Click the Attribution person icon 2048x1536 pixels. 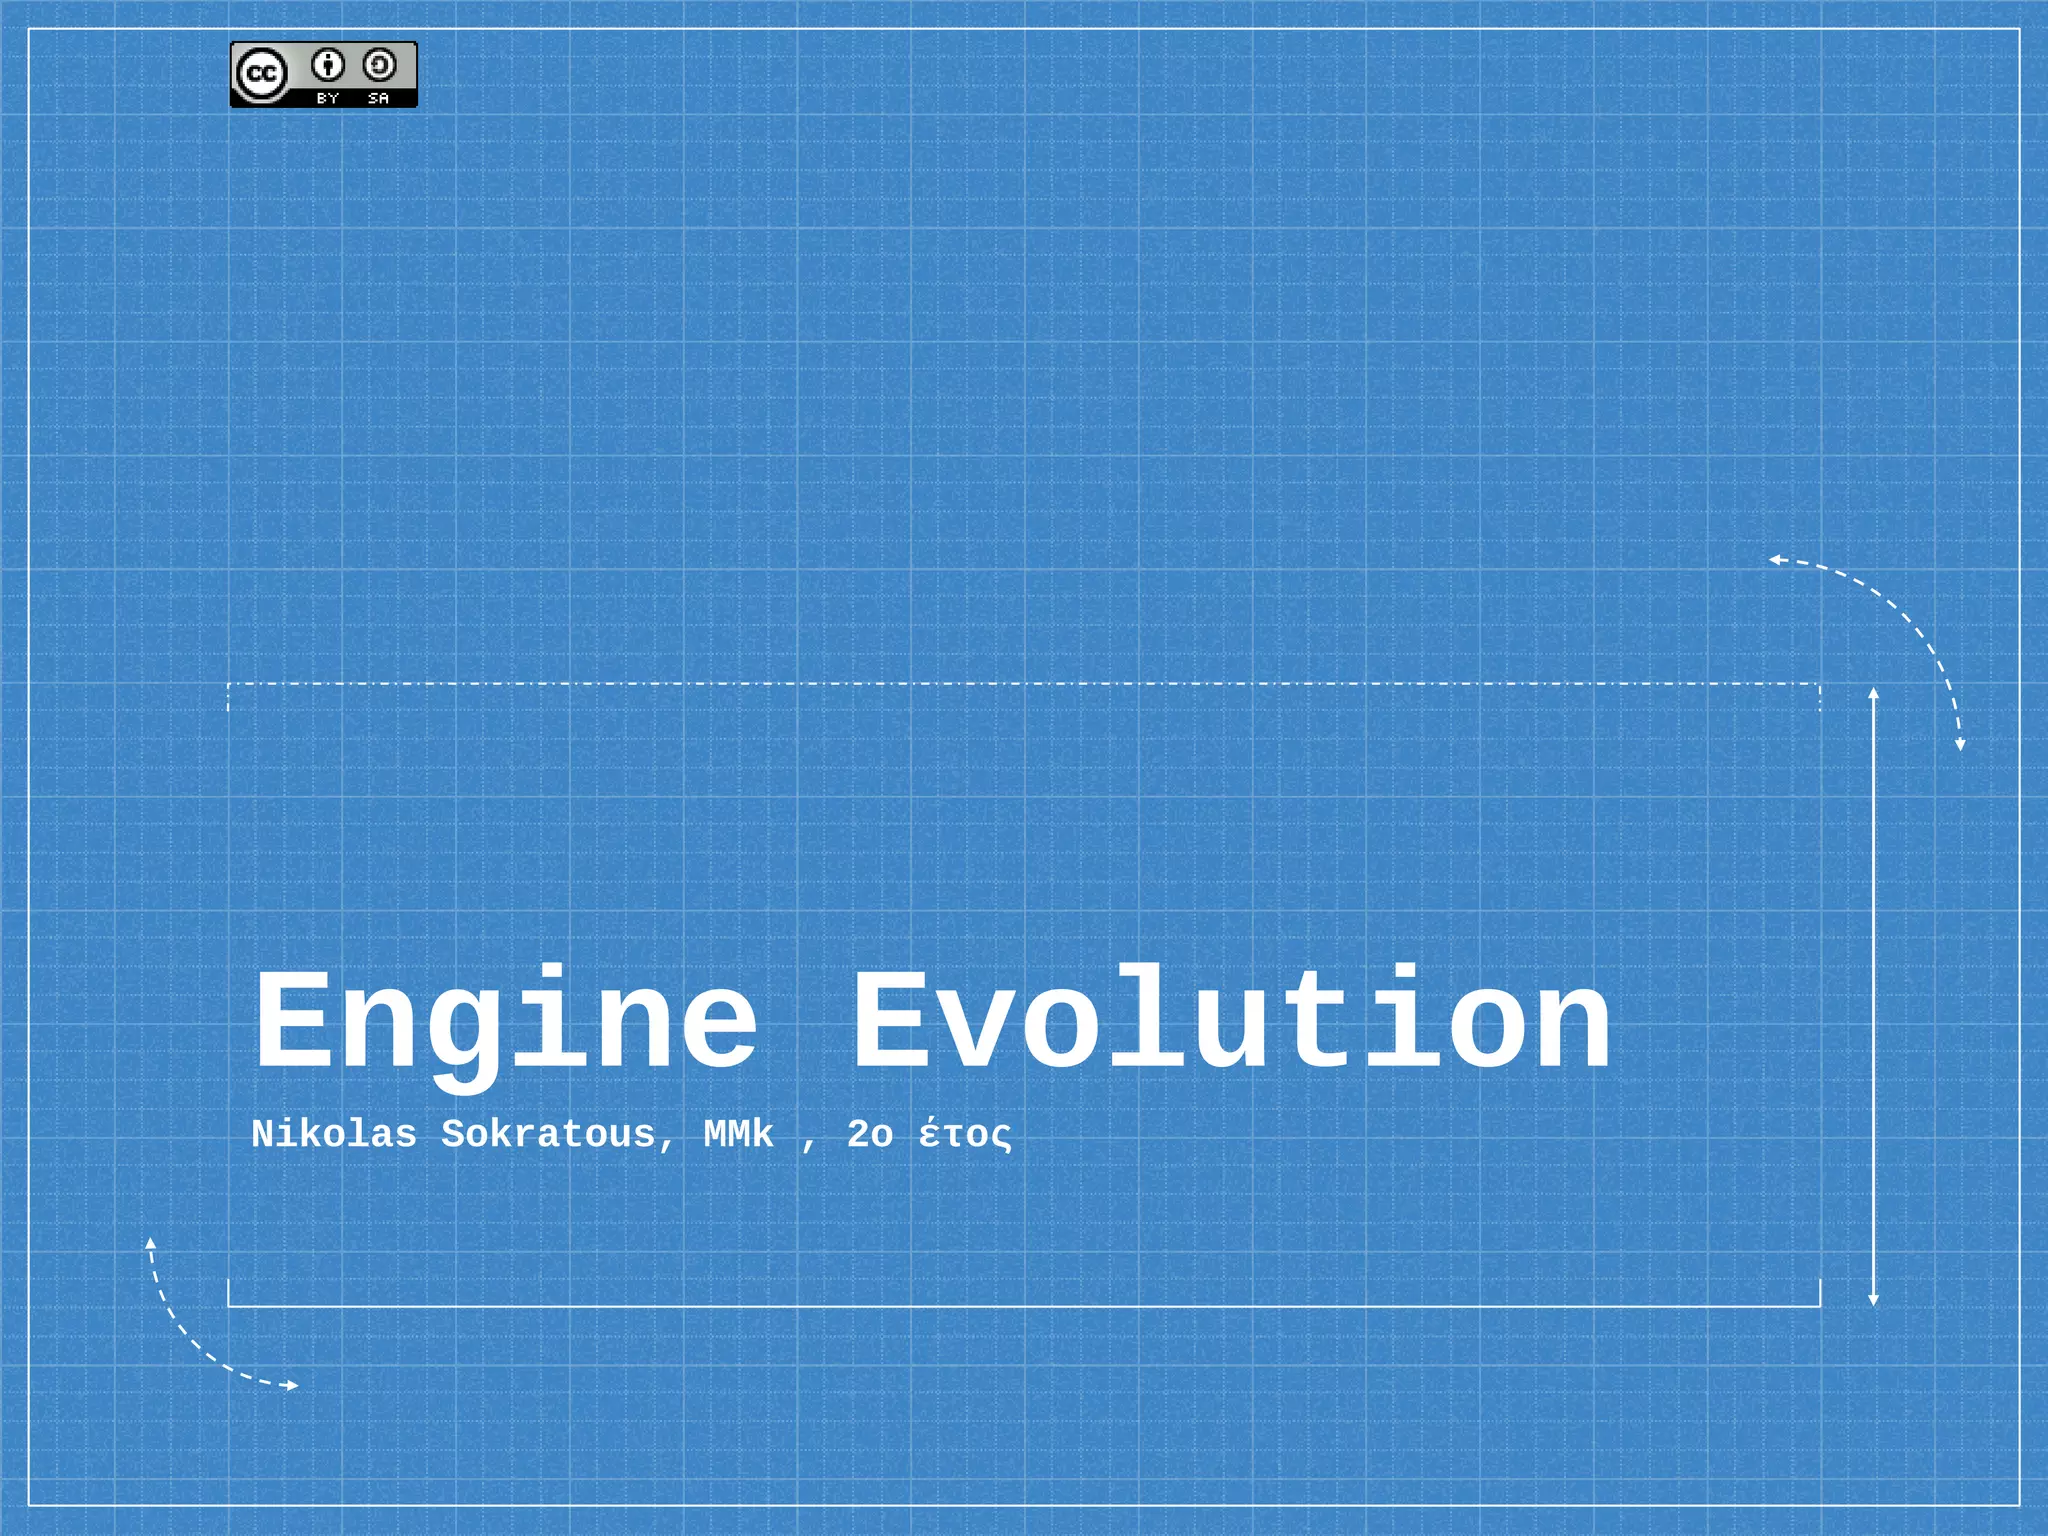click(x=327, y=65)
